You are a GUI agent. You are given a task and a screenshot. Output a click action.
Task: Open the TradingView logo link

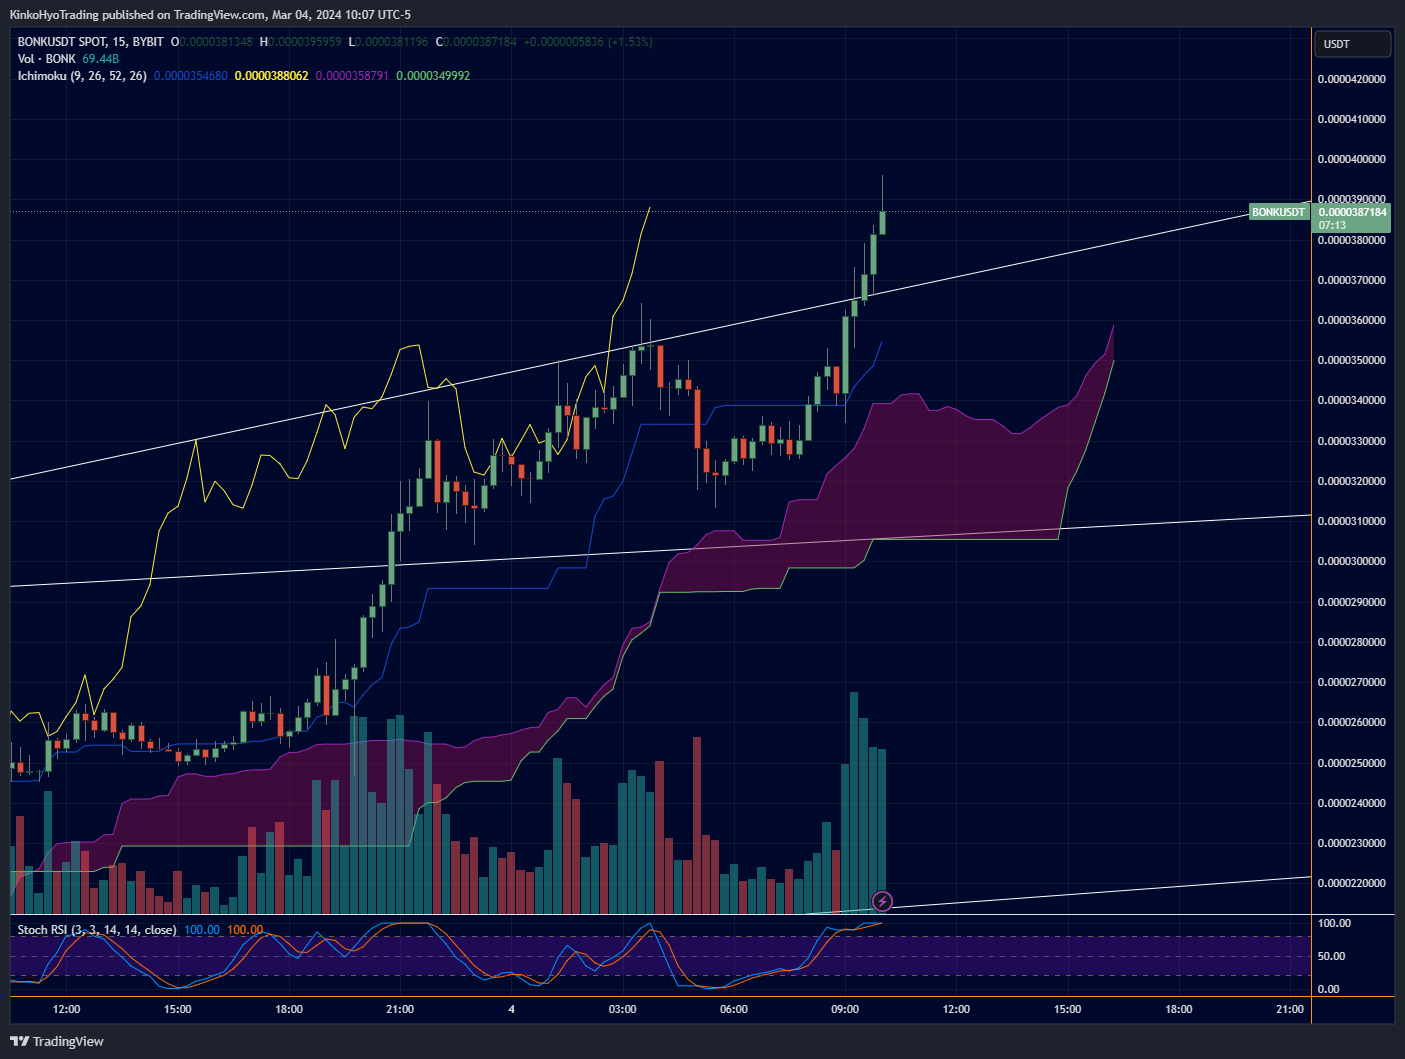coord(59,1041)
